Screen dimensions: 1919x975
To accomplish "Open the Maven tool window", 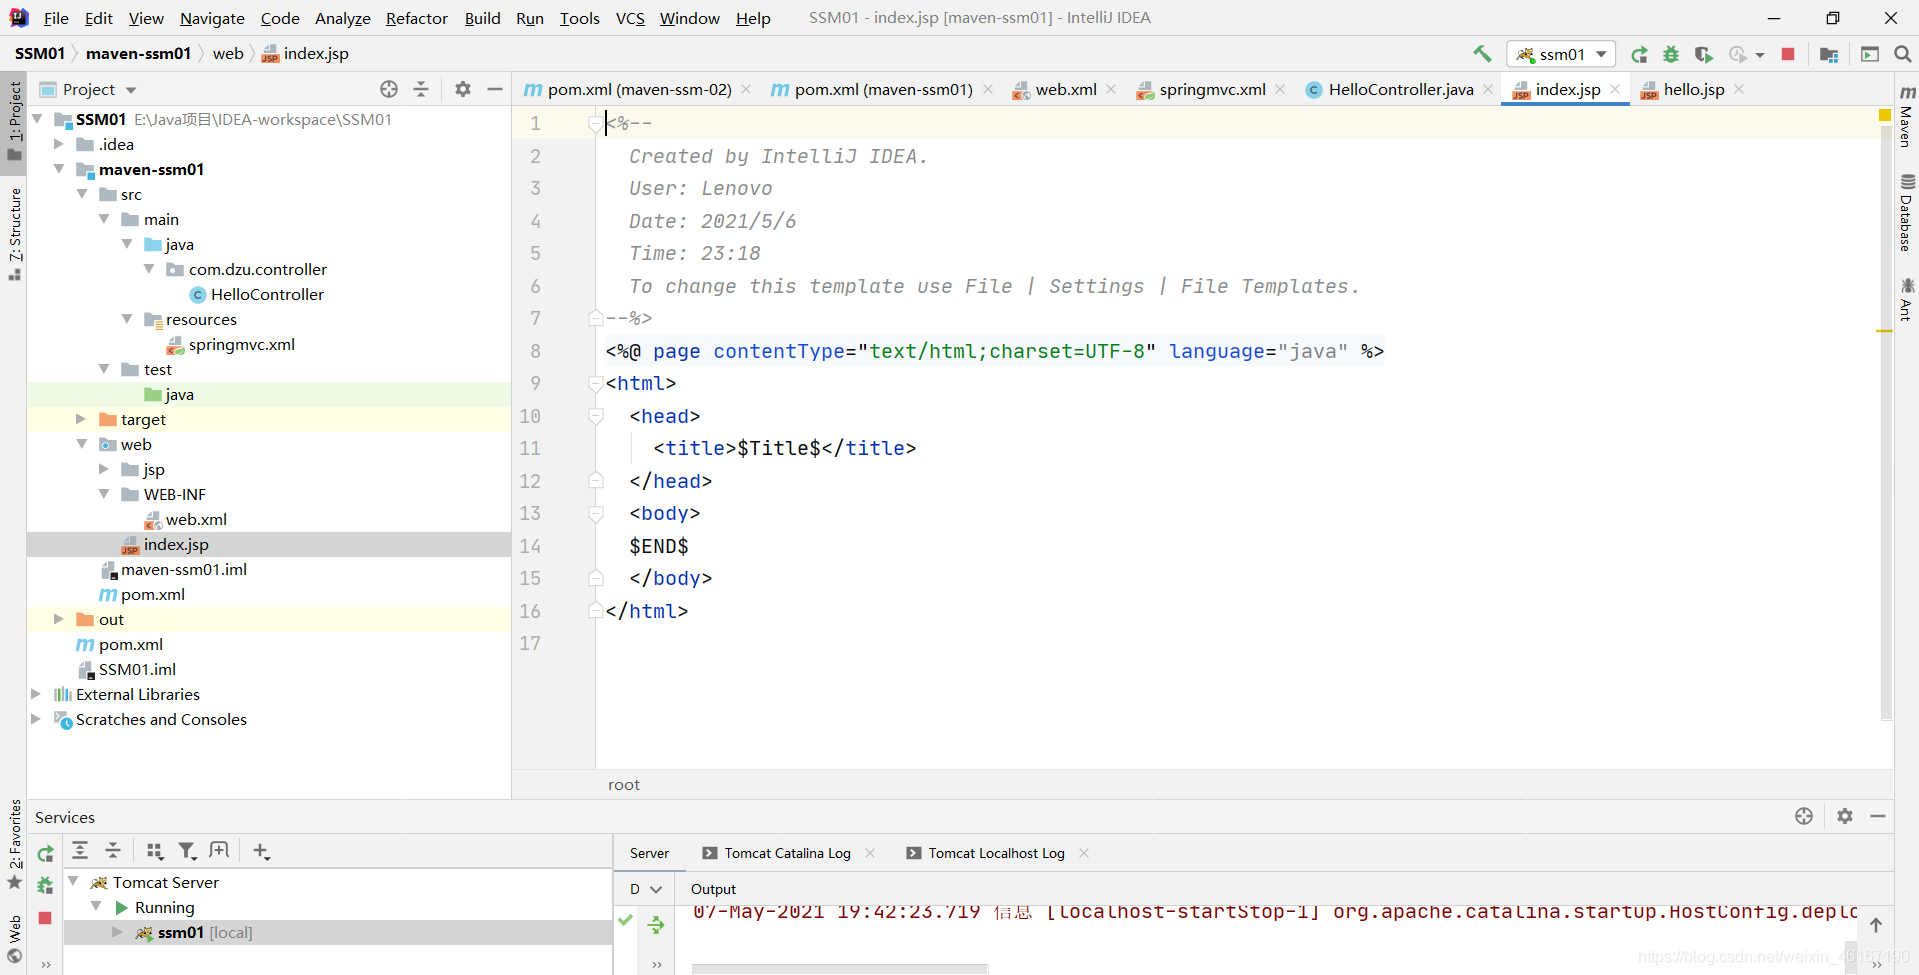I will pyautogui.click(x=1906, y=116).
